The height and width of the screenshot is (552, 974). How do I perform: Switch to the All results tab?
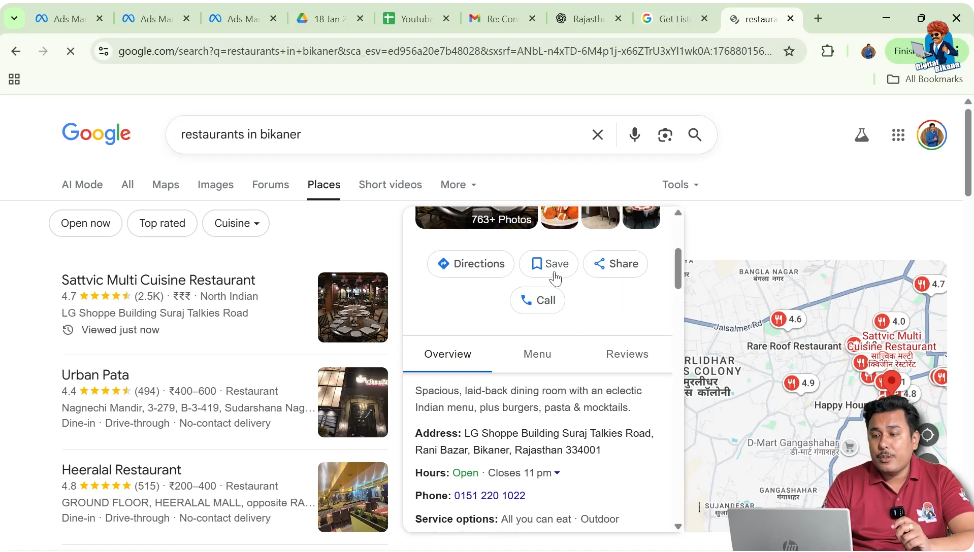coord(127,184)
